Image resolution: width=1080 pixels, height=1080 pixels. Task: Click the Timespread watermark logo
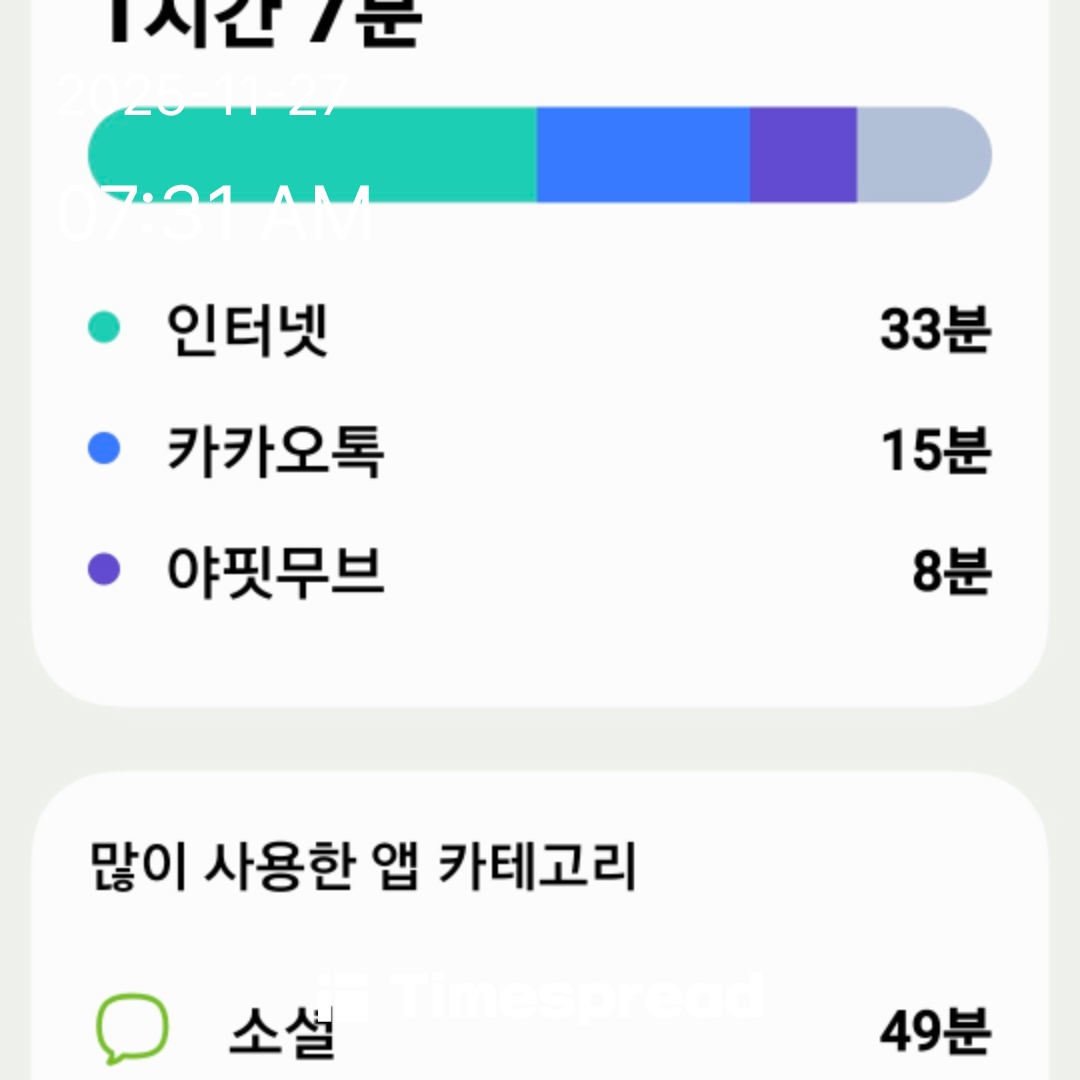pyautogui.click(x=540, y=995)
